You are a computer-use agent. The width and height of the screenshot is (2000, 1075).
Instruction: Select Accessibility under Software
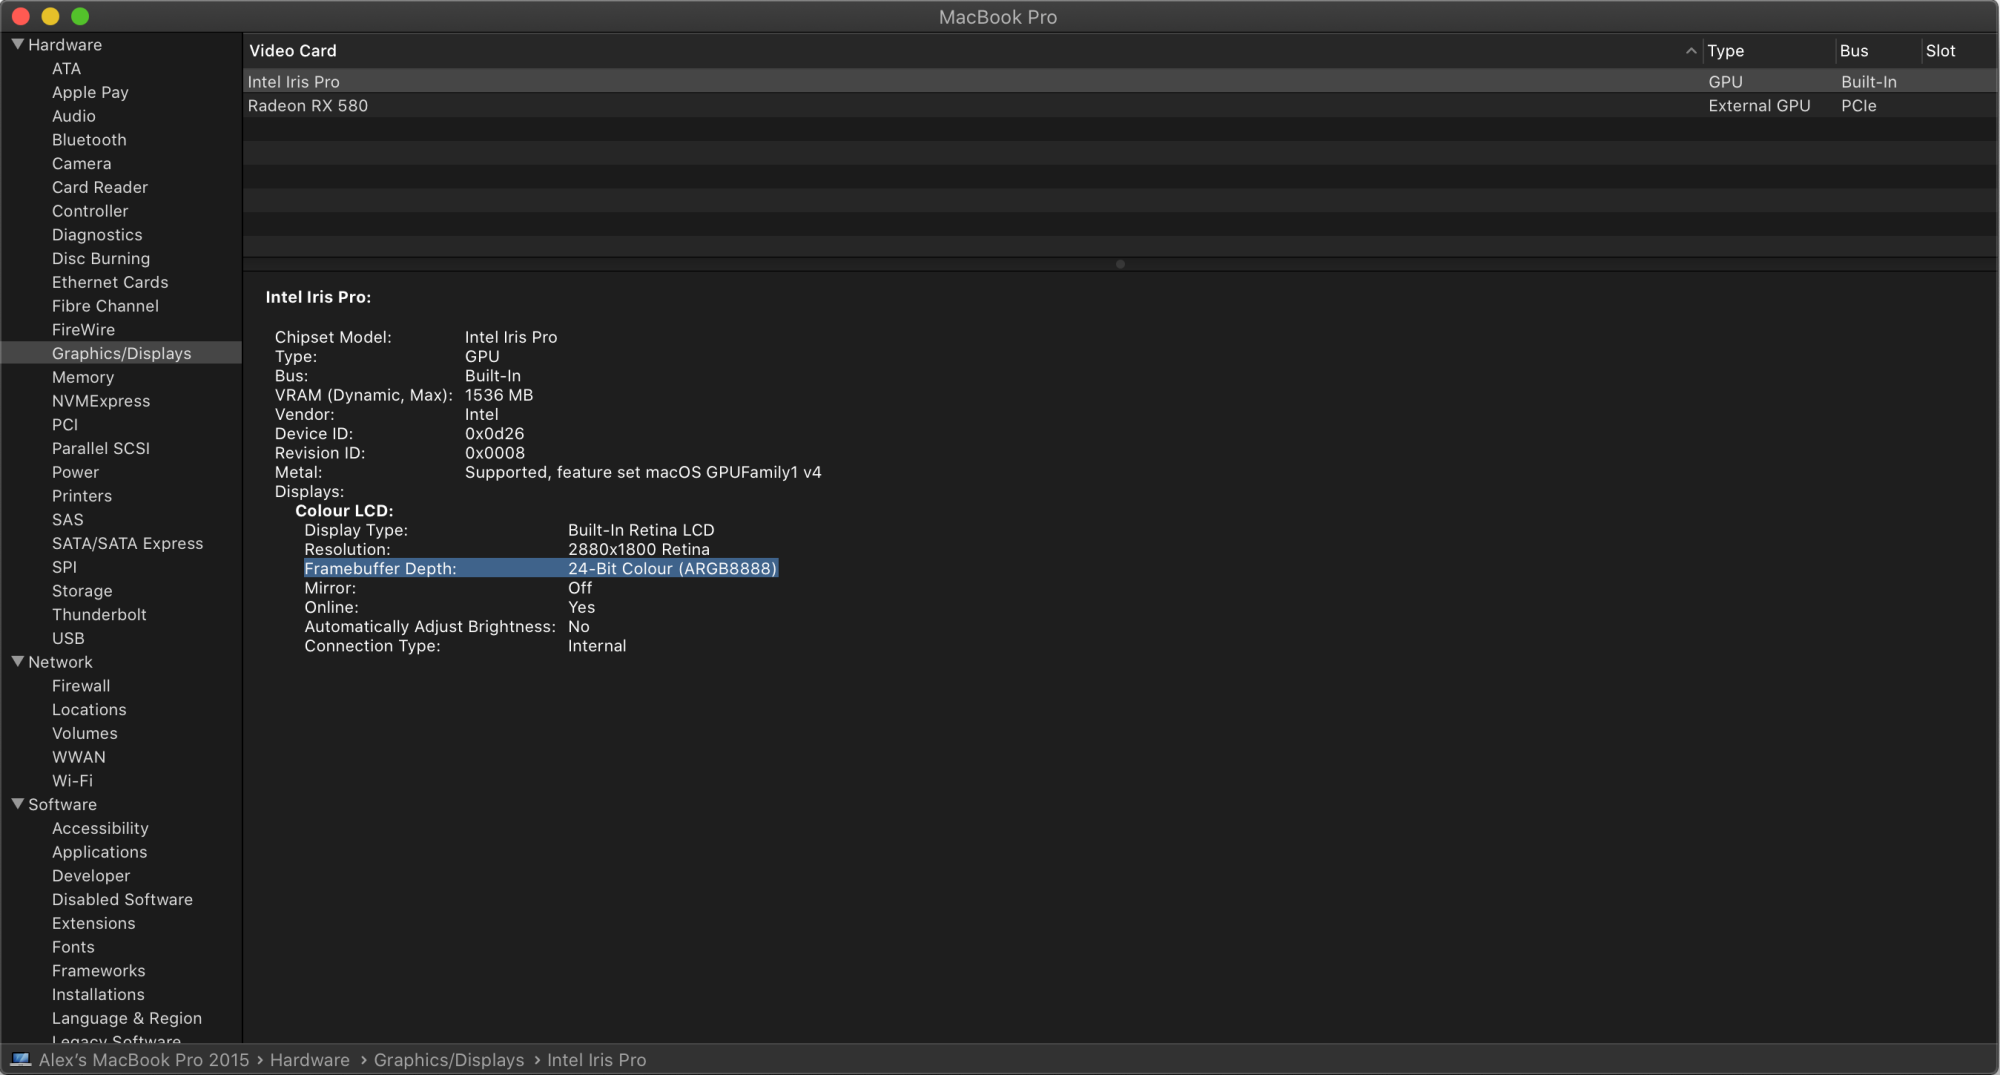coord(100,828)
